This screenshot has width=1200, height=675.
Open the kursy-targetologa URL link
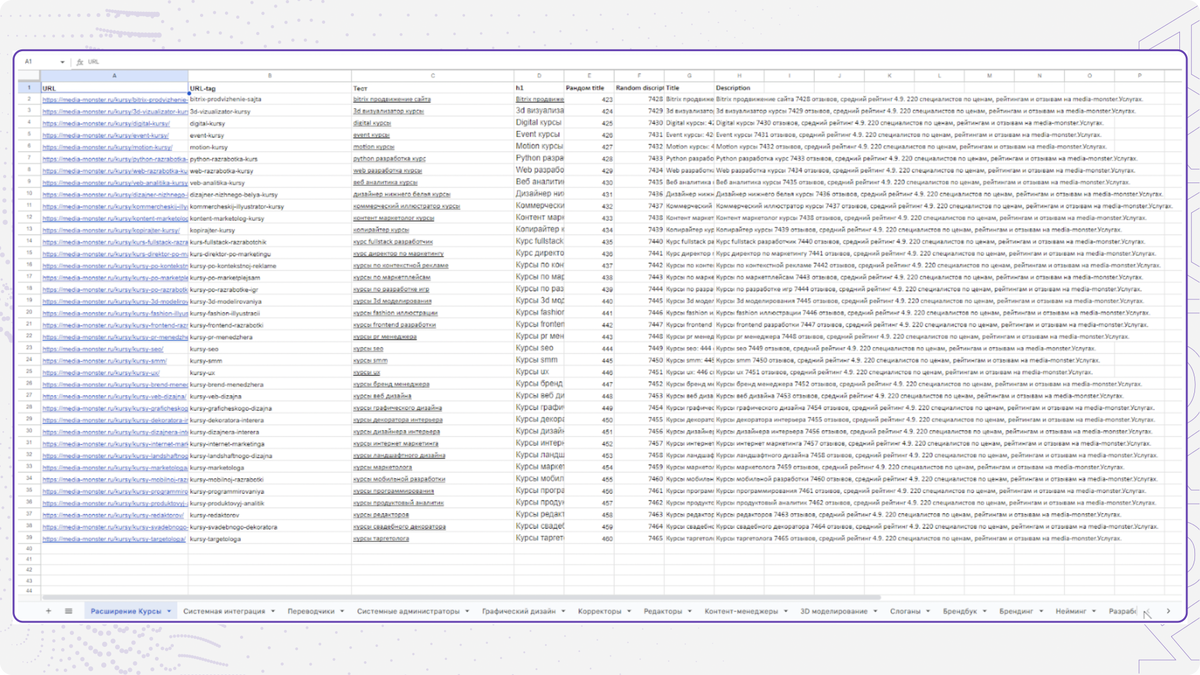click(x=115, y=539)
